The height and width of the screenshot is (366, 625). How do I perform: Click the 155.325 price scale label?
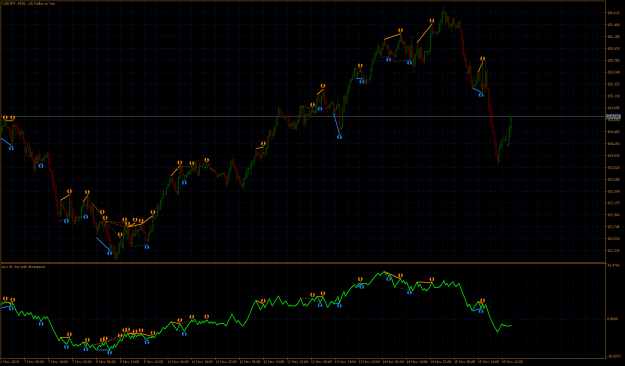pyautogui.click(x=613, y=84)
